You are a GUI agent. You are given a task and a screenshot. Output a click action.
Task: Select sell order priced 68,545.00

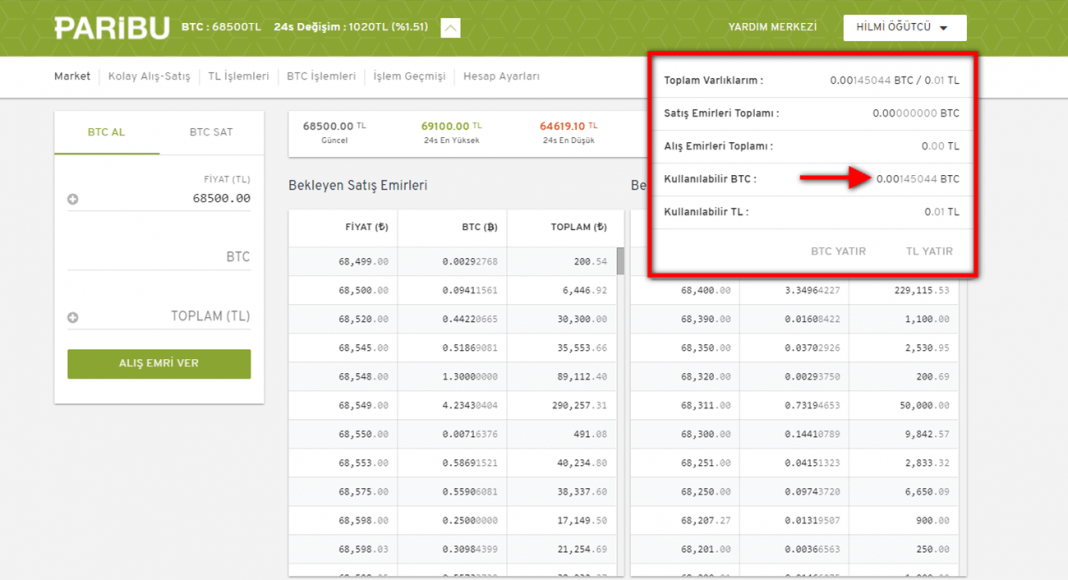(452, 348)
